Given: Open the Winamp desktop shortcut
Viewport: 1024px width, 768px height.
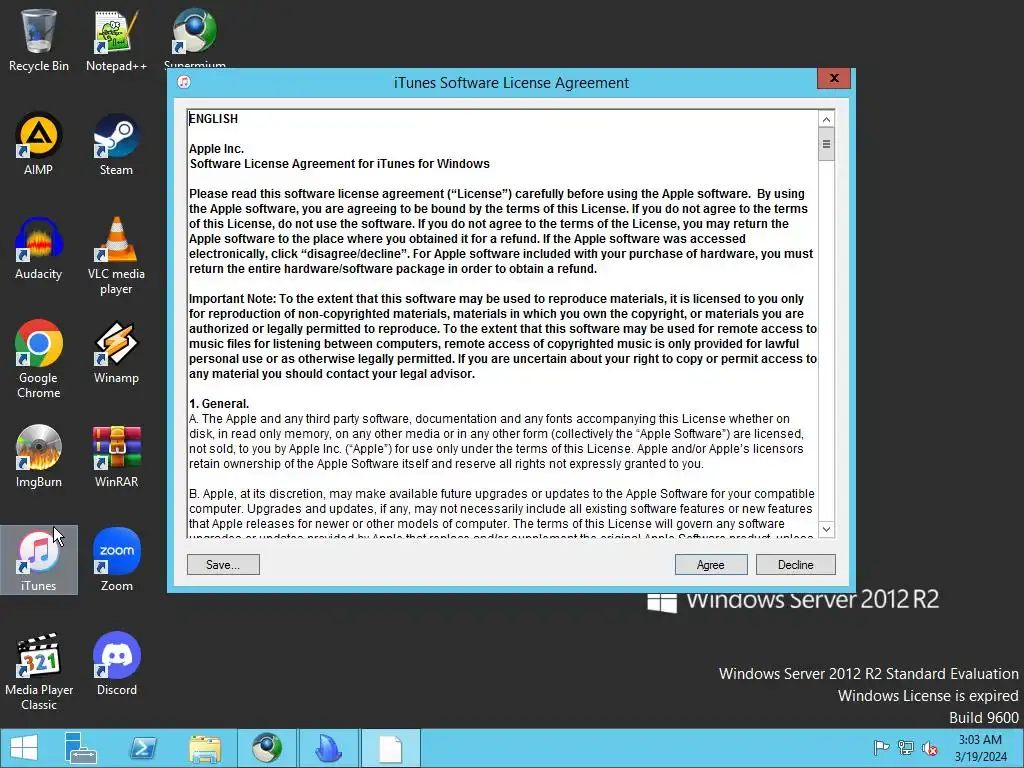Looking at the screenshot, I should coord(116,353).
